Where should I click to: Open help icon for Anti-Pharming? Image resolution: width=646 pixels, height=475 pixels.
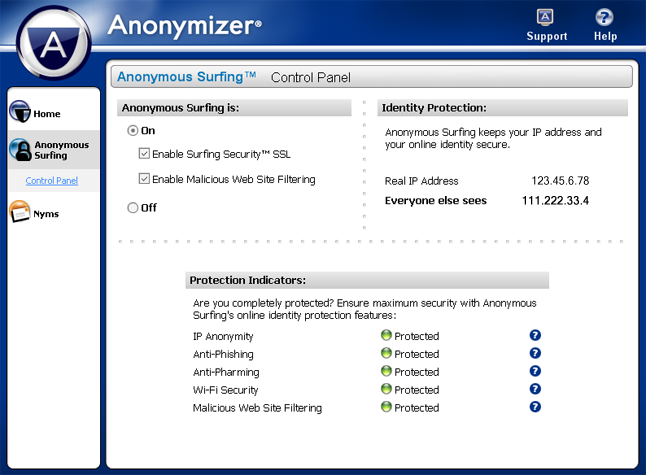click(x=535, y=372)
